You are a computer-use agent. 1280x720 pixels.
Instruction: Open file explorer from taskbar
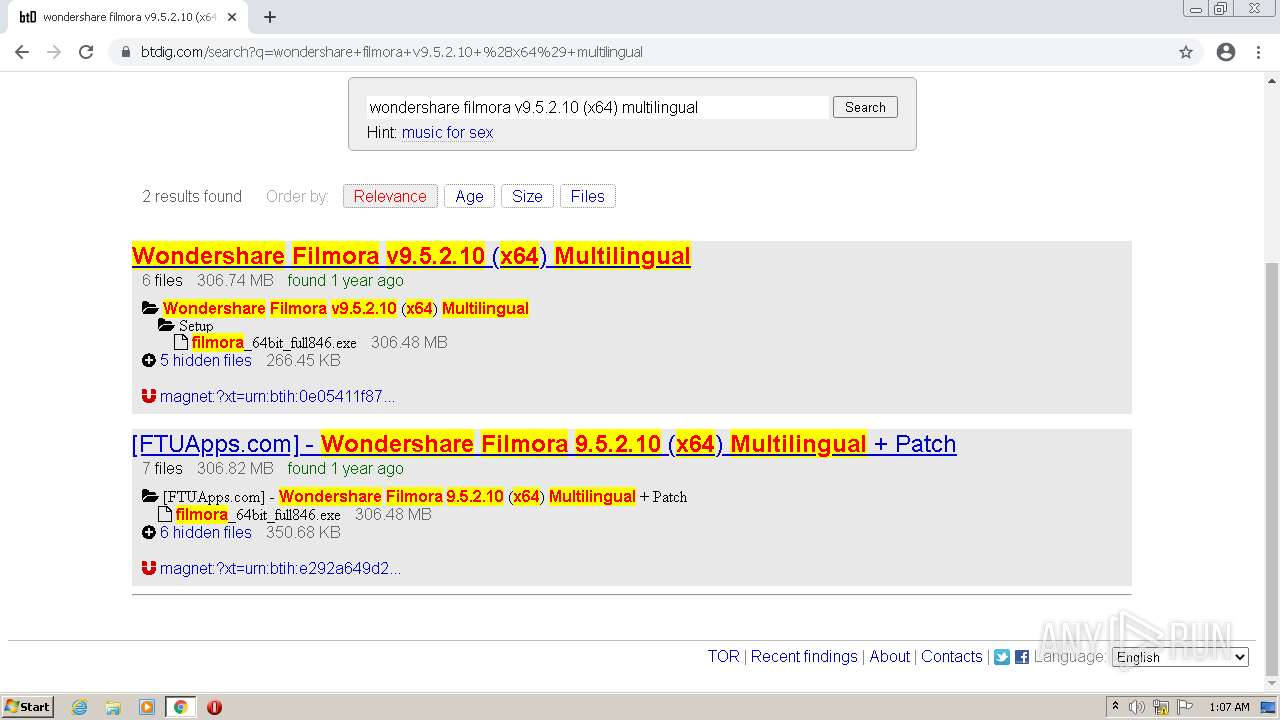[x=113, y=707]
